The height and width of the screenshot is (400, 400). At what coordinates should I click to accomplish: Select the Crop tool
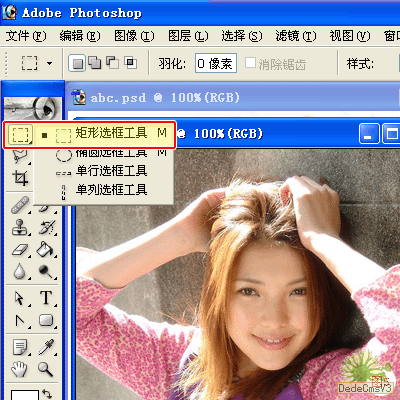point(20,178)
